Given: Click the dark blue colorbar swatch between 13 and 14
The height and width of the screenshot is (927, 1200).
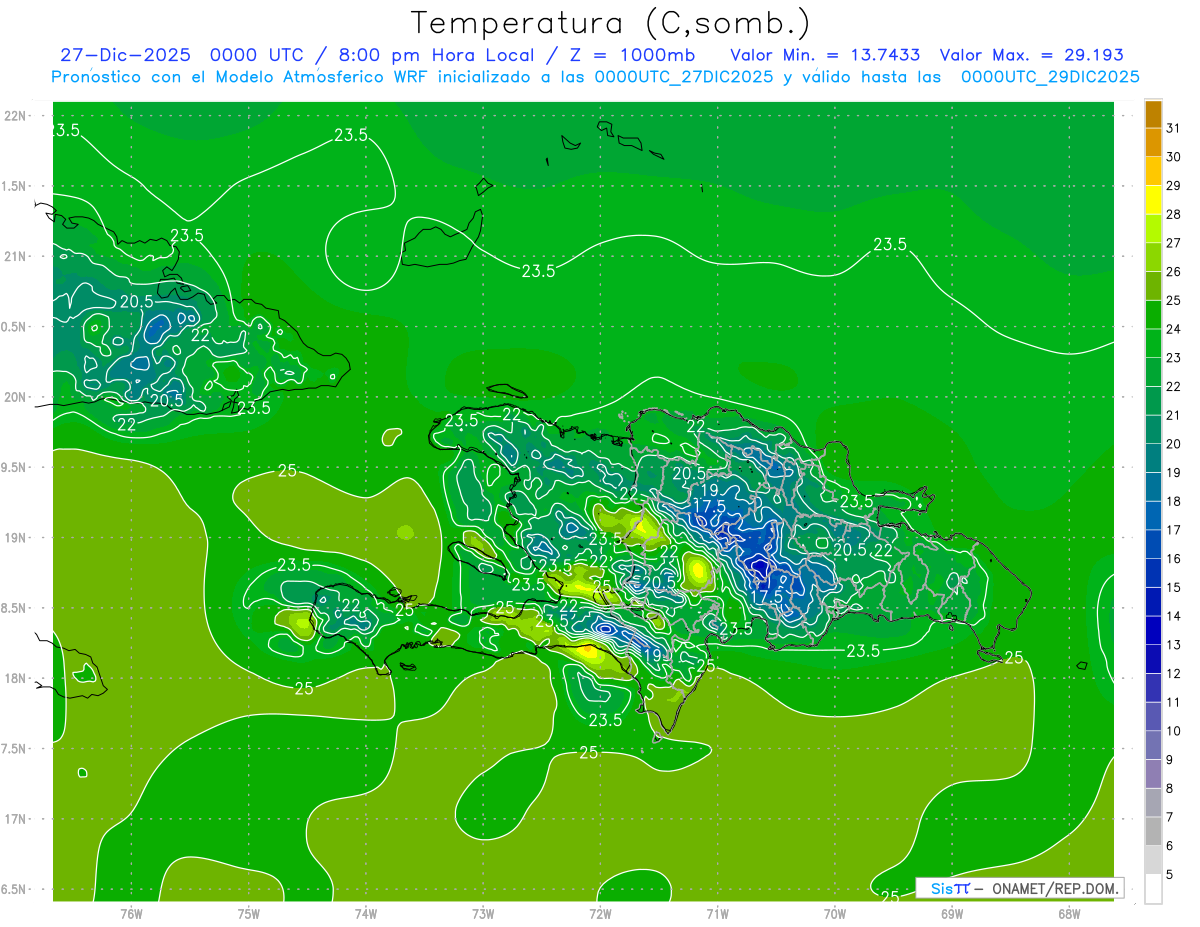Looking at the screenshot, I should click(1153, 631).
